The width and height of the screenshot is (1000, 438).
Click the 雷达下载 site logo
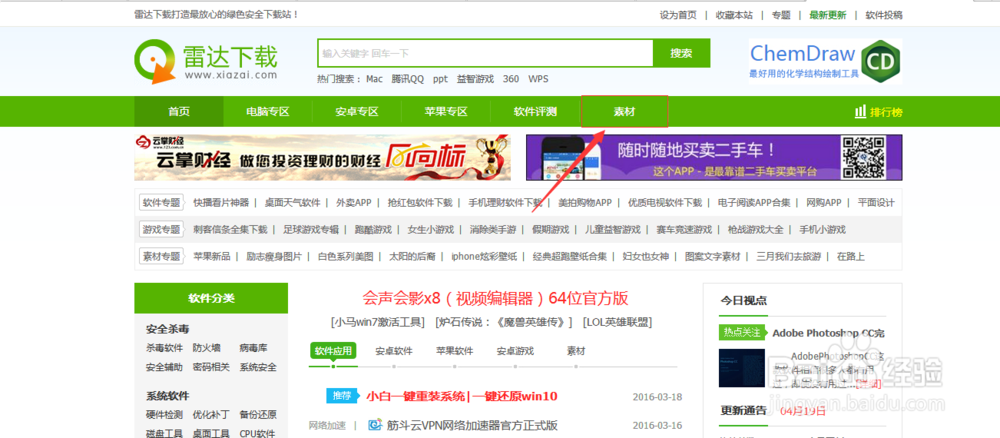click(x=206, y=61)
